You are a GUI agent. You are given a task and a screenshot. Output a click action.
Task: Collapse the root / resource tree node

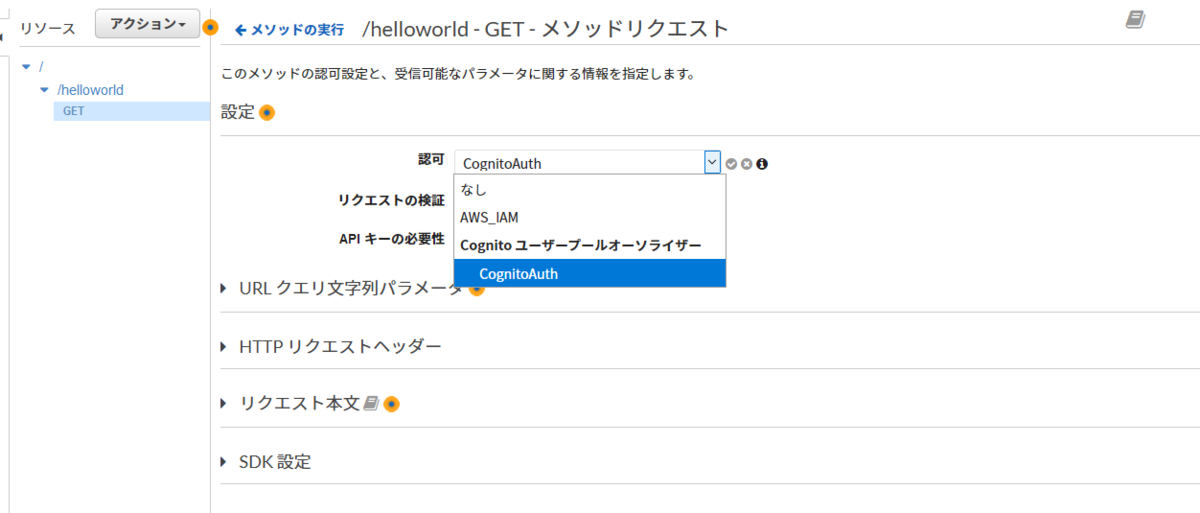[x=27, y=66]
